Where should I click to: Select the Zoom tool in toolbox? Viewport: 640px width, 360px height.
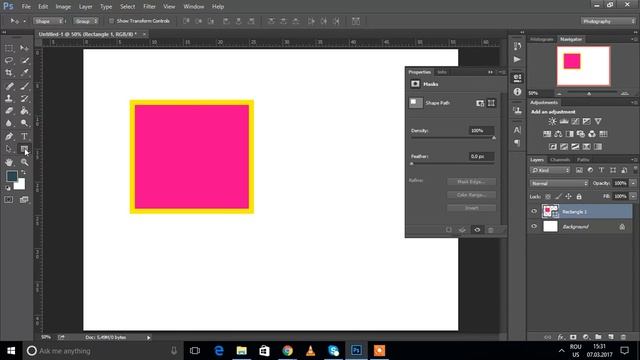24,162
